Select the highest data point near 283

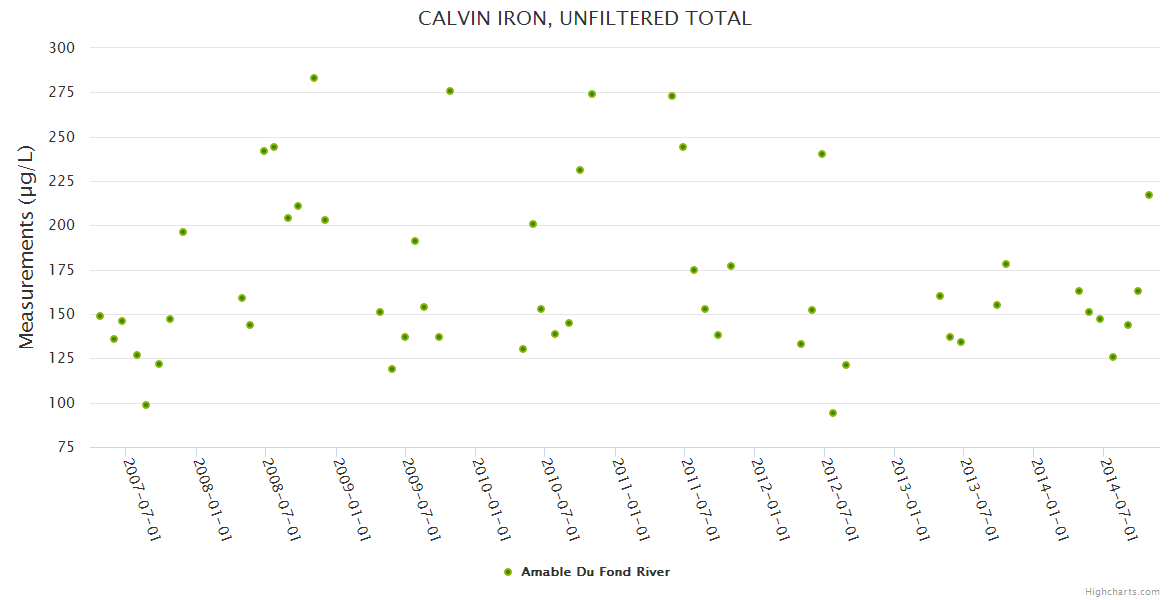click(x=314, y=78)
